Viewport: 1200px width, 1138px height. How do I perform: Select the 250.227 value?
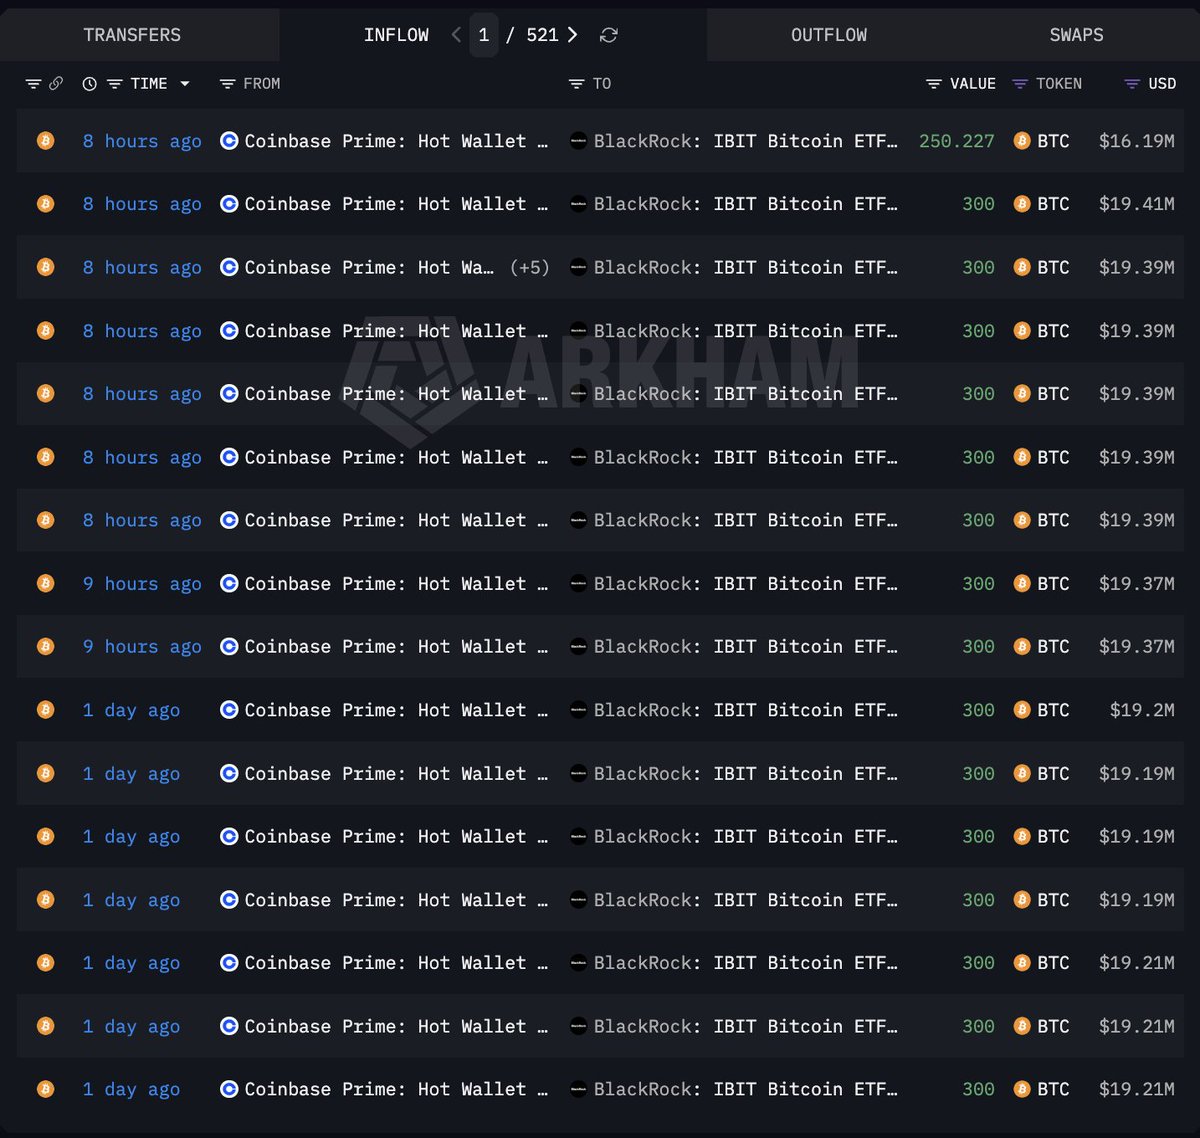tap(957, 141)
